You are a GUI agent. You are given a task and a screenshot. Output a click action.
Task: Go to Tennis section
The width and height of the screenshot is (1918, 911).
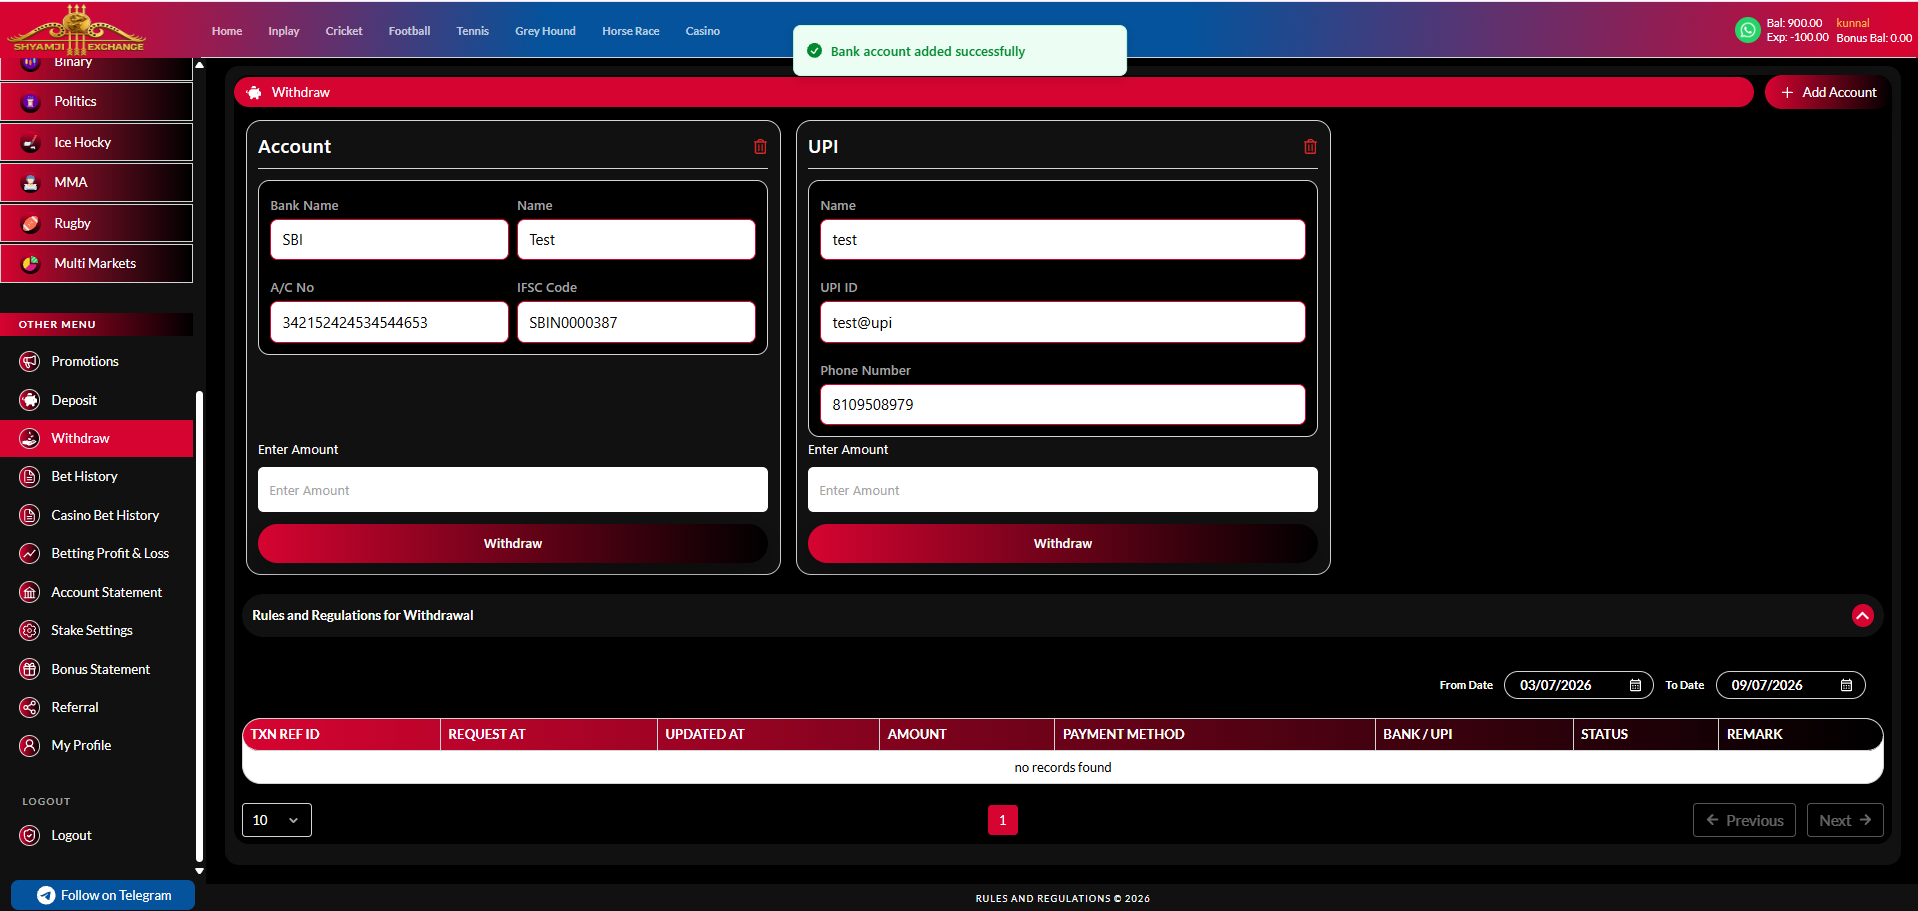pyautogui.click(x=473, y=31)
